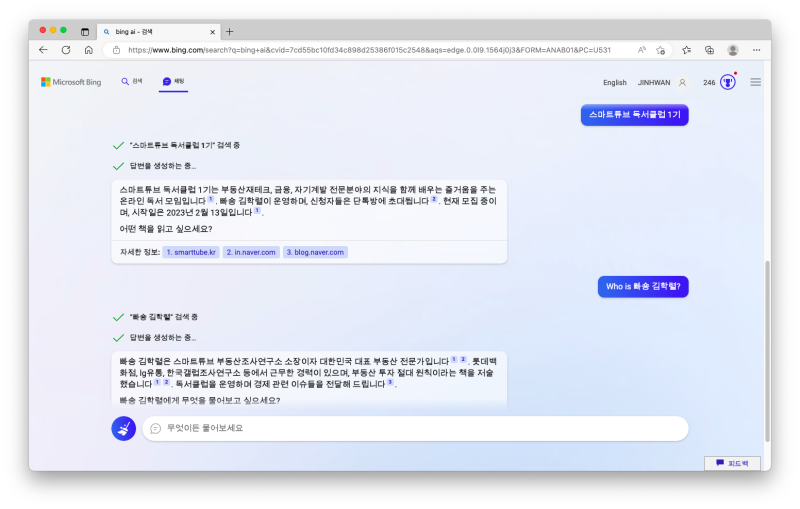Add this page to favorites star icon
The height and width of the screenshot is (509, 800).
click(661, 50)
